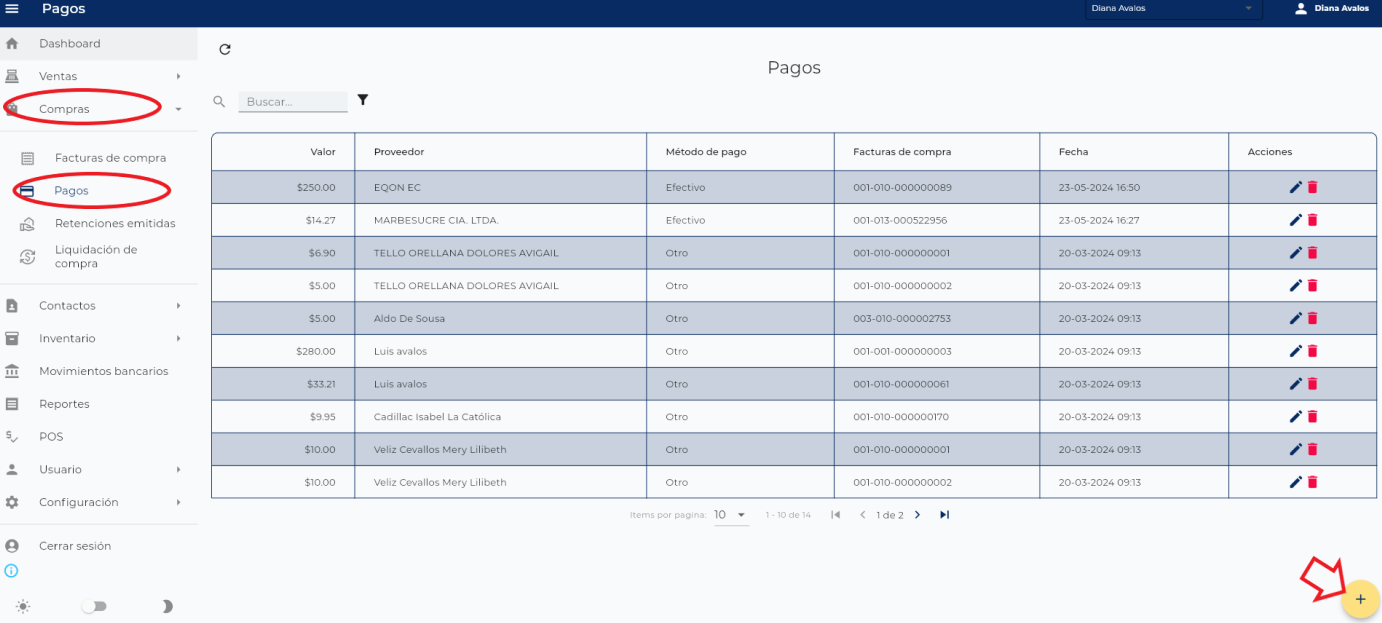This screenshot has width=1382, height=623.
Task: Collapse the Compras menu
Action: pos(99,109)
